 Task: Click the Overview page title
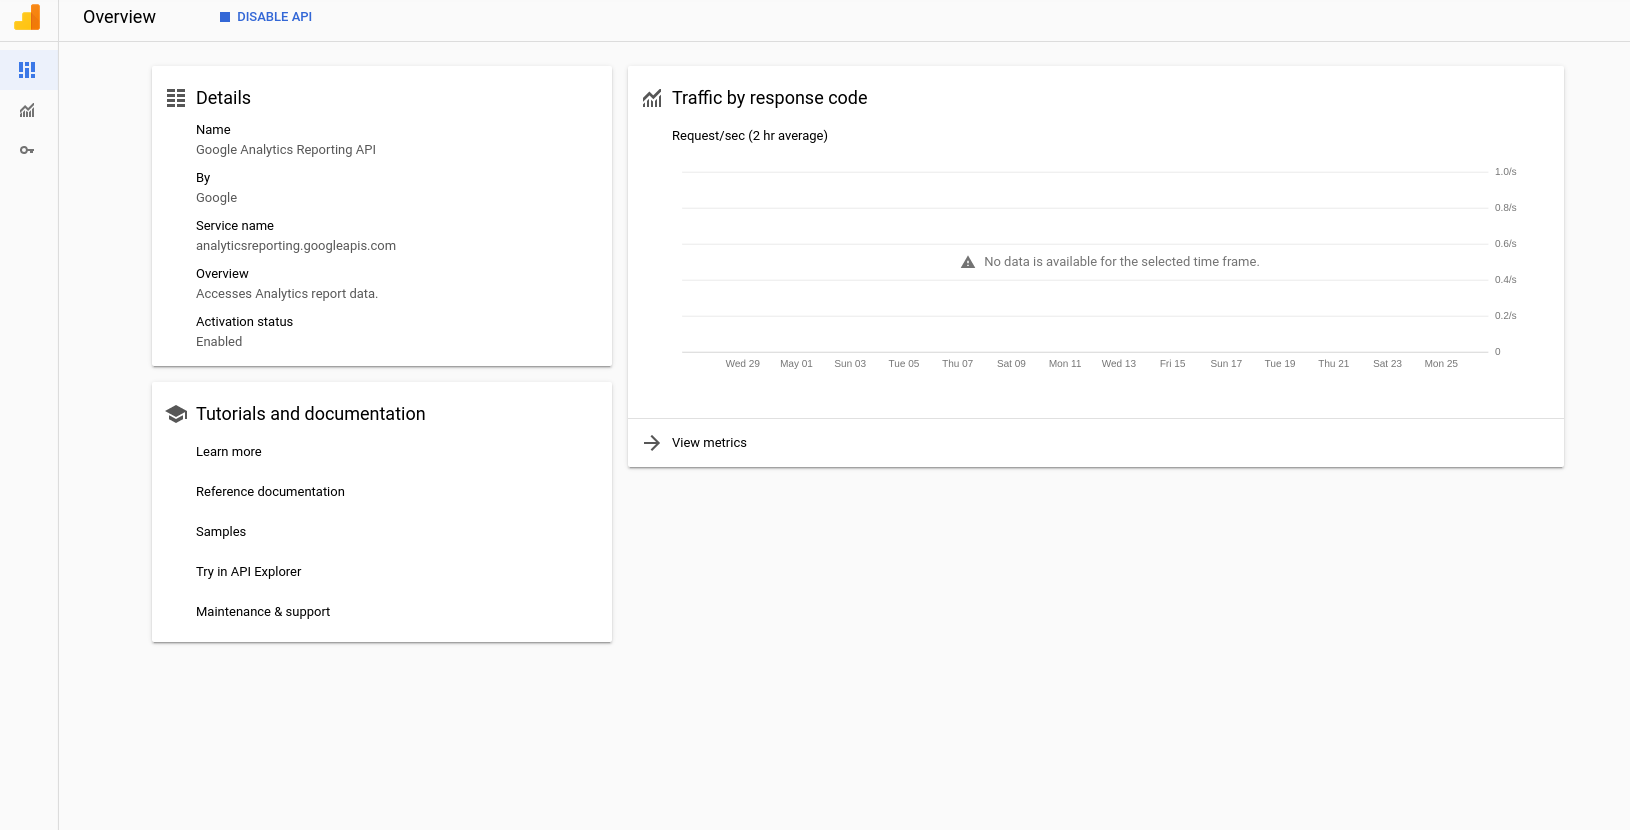click(119, 17)
